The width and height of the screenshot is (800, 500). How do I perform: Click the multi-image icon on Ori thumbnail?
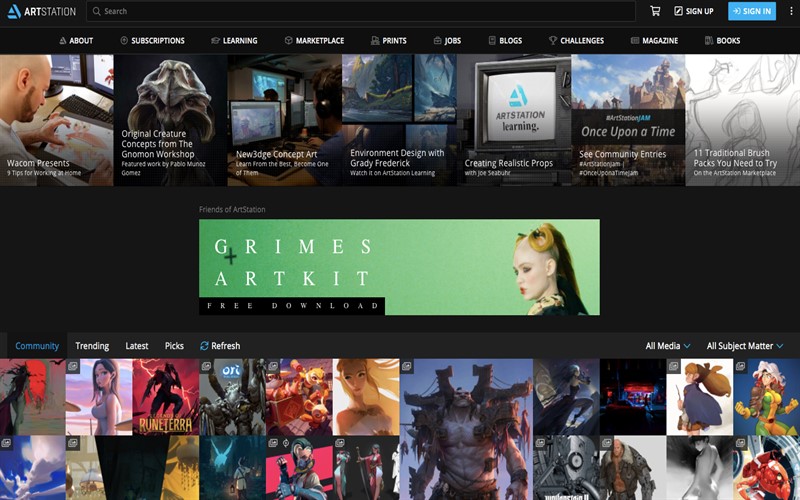[206, 366]
